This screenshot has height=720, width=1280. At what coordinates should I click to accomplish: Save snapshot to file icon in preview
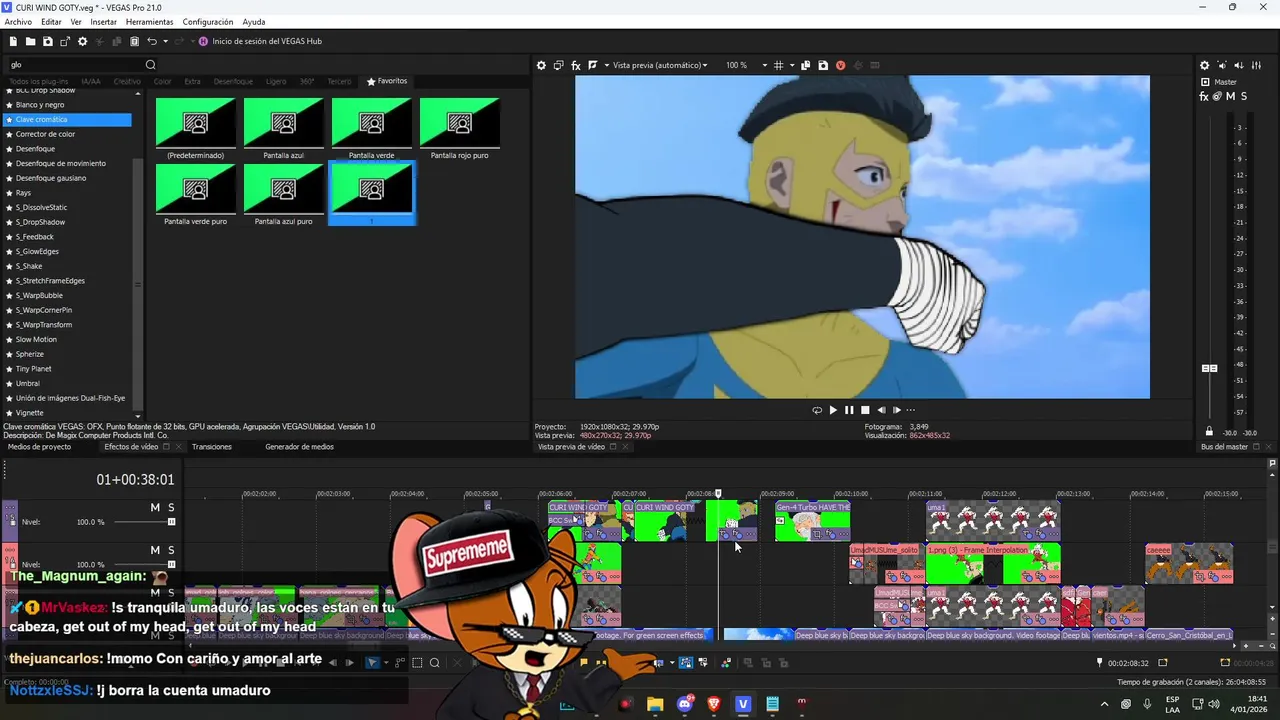coord(822,65)
